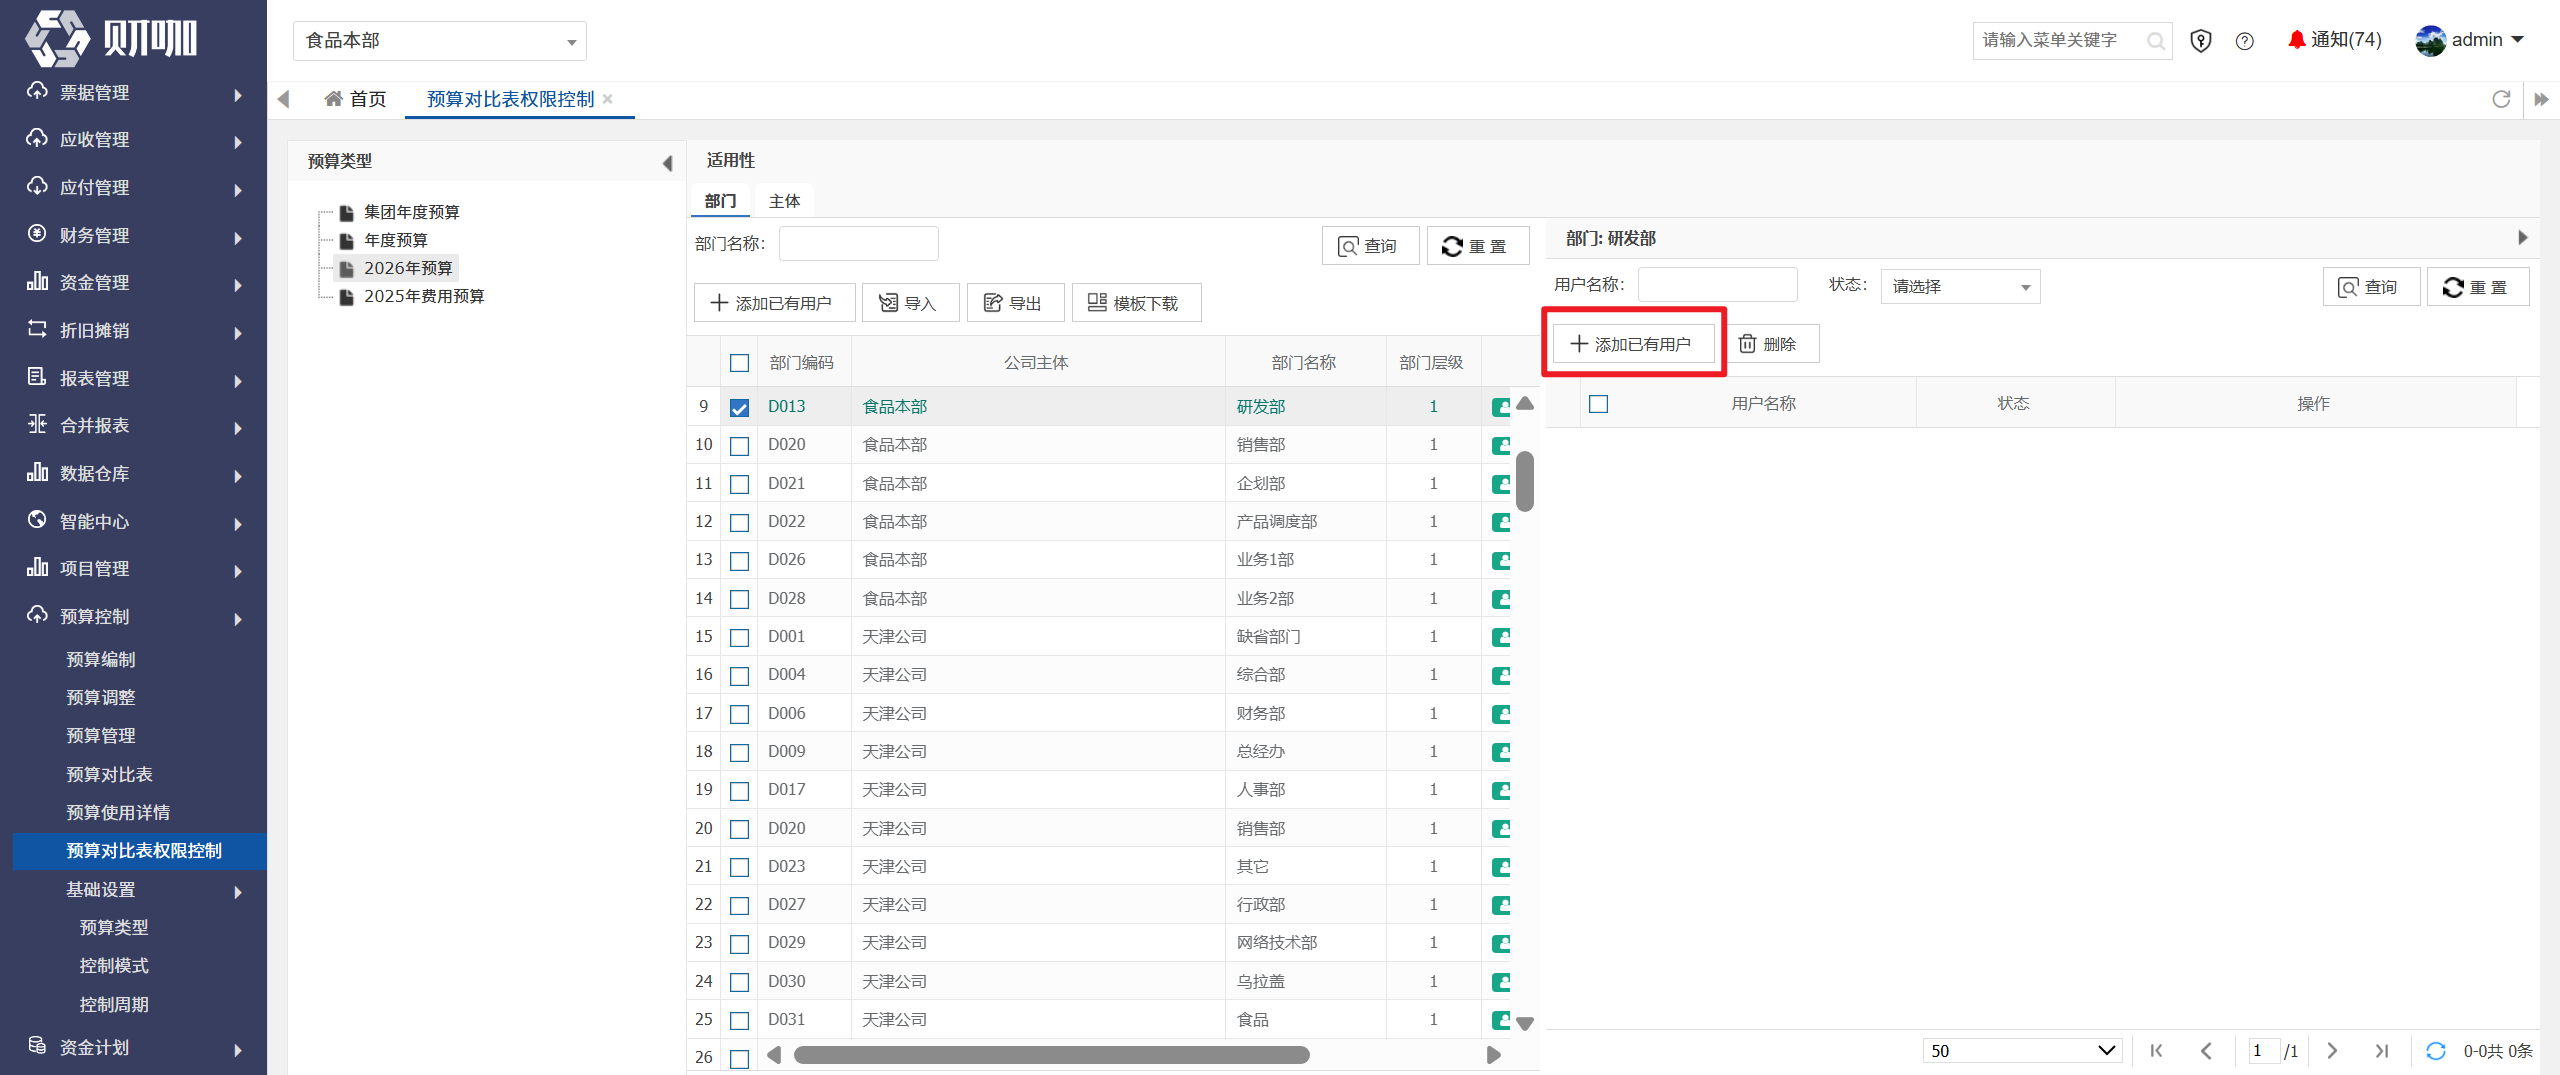The width and height of the screenshot is (2560, 1075).
Task: Switch to the 主体 tab
Action: pos(784,201)
